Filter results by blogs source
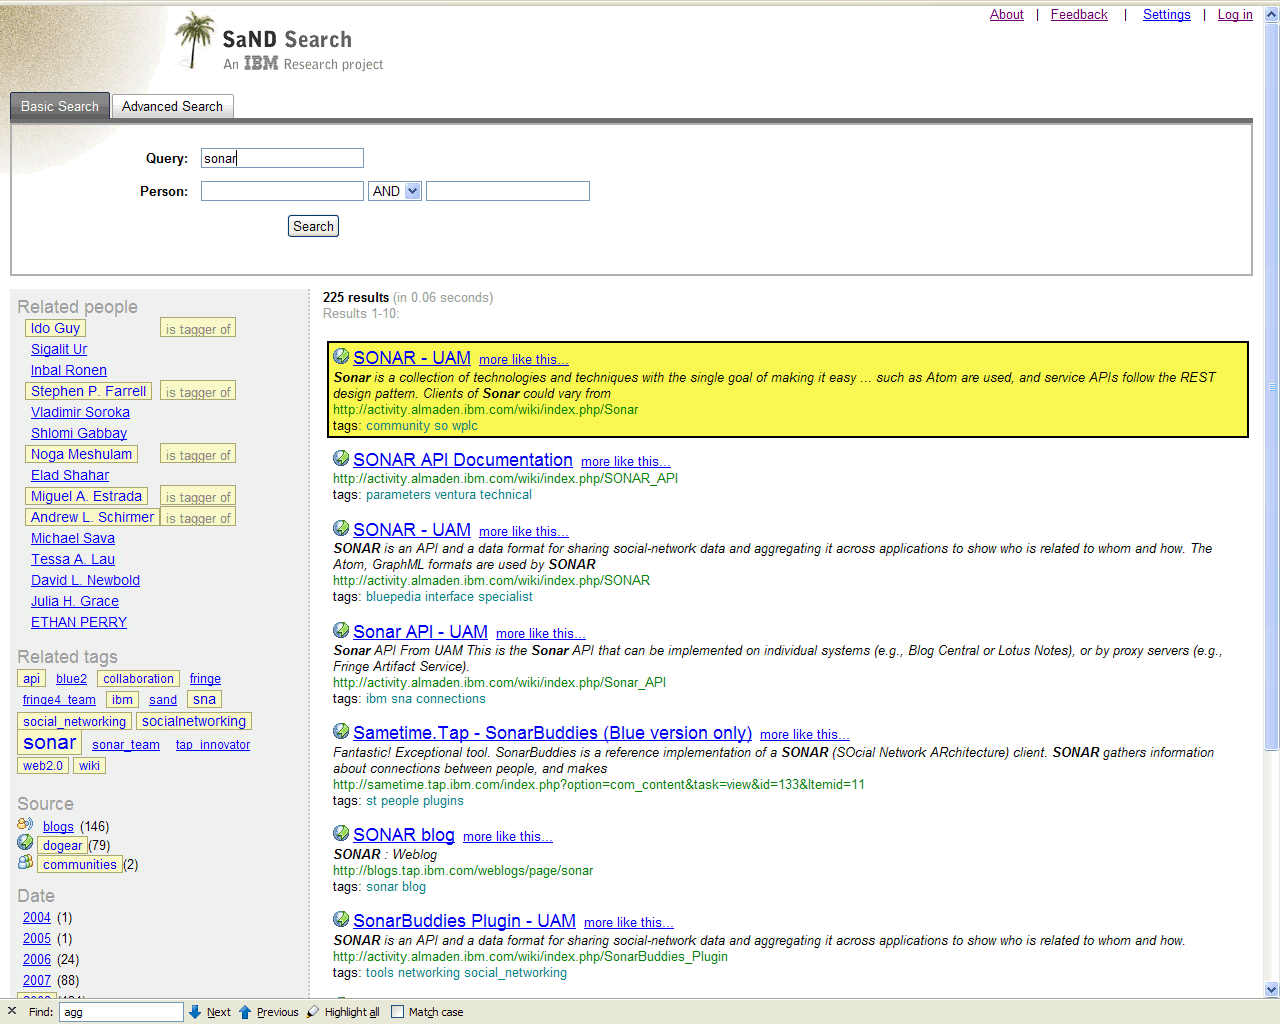The height and width of the screenshot is (1024, 1280). [x=58, y=826]
